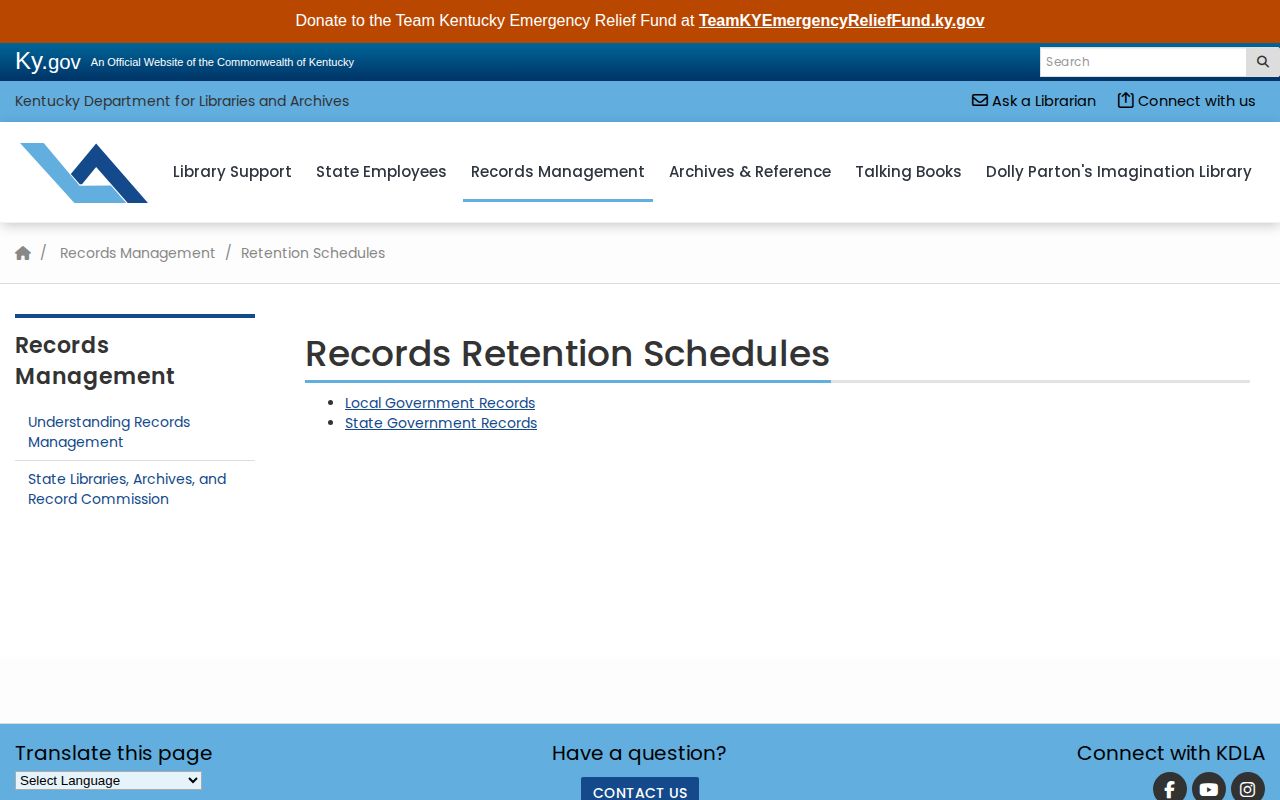
Task: Open the home breadcrumb icon
Action: (x=23, y=253)
